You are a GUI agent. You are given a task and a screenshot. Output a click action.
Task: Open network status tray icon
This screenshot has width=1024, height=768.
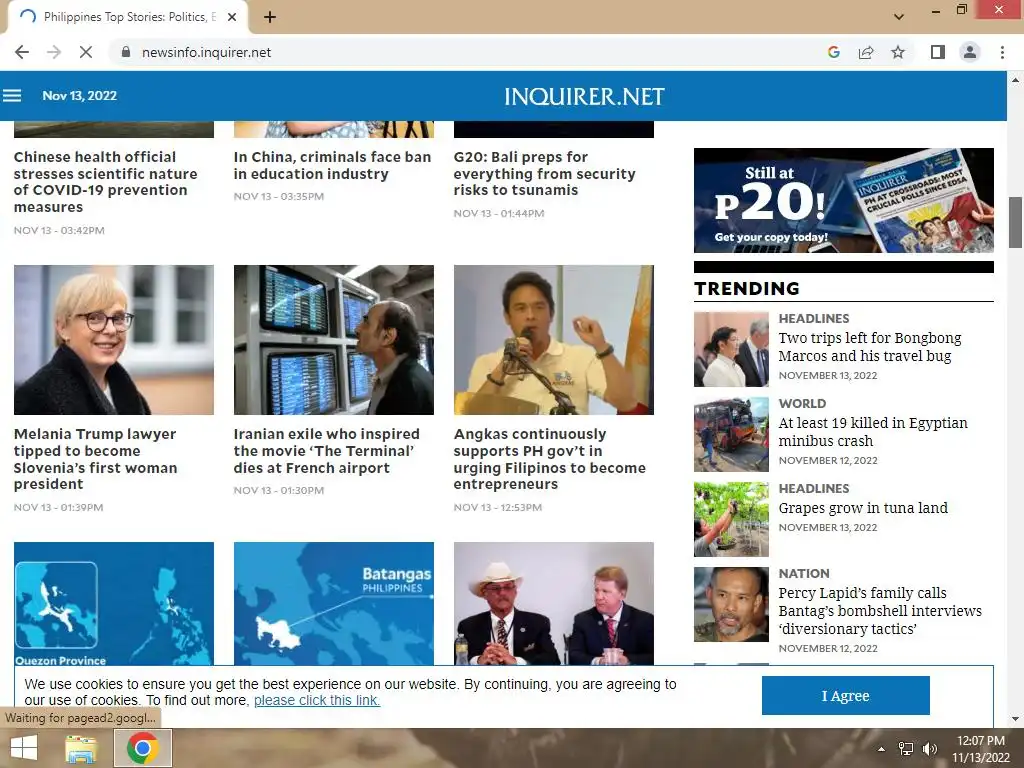pos(906,749)
